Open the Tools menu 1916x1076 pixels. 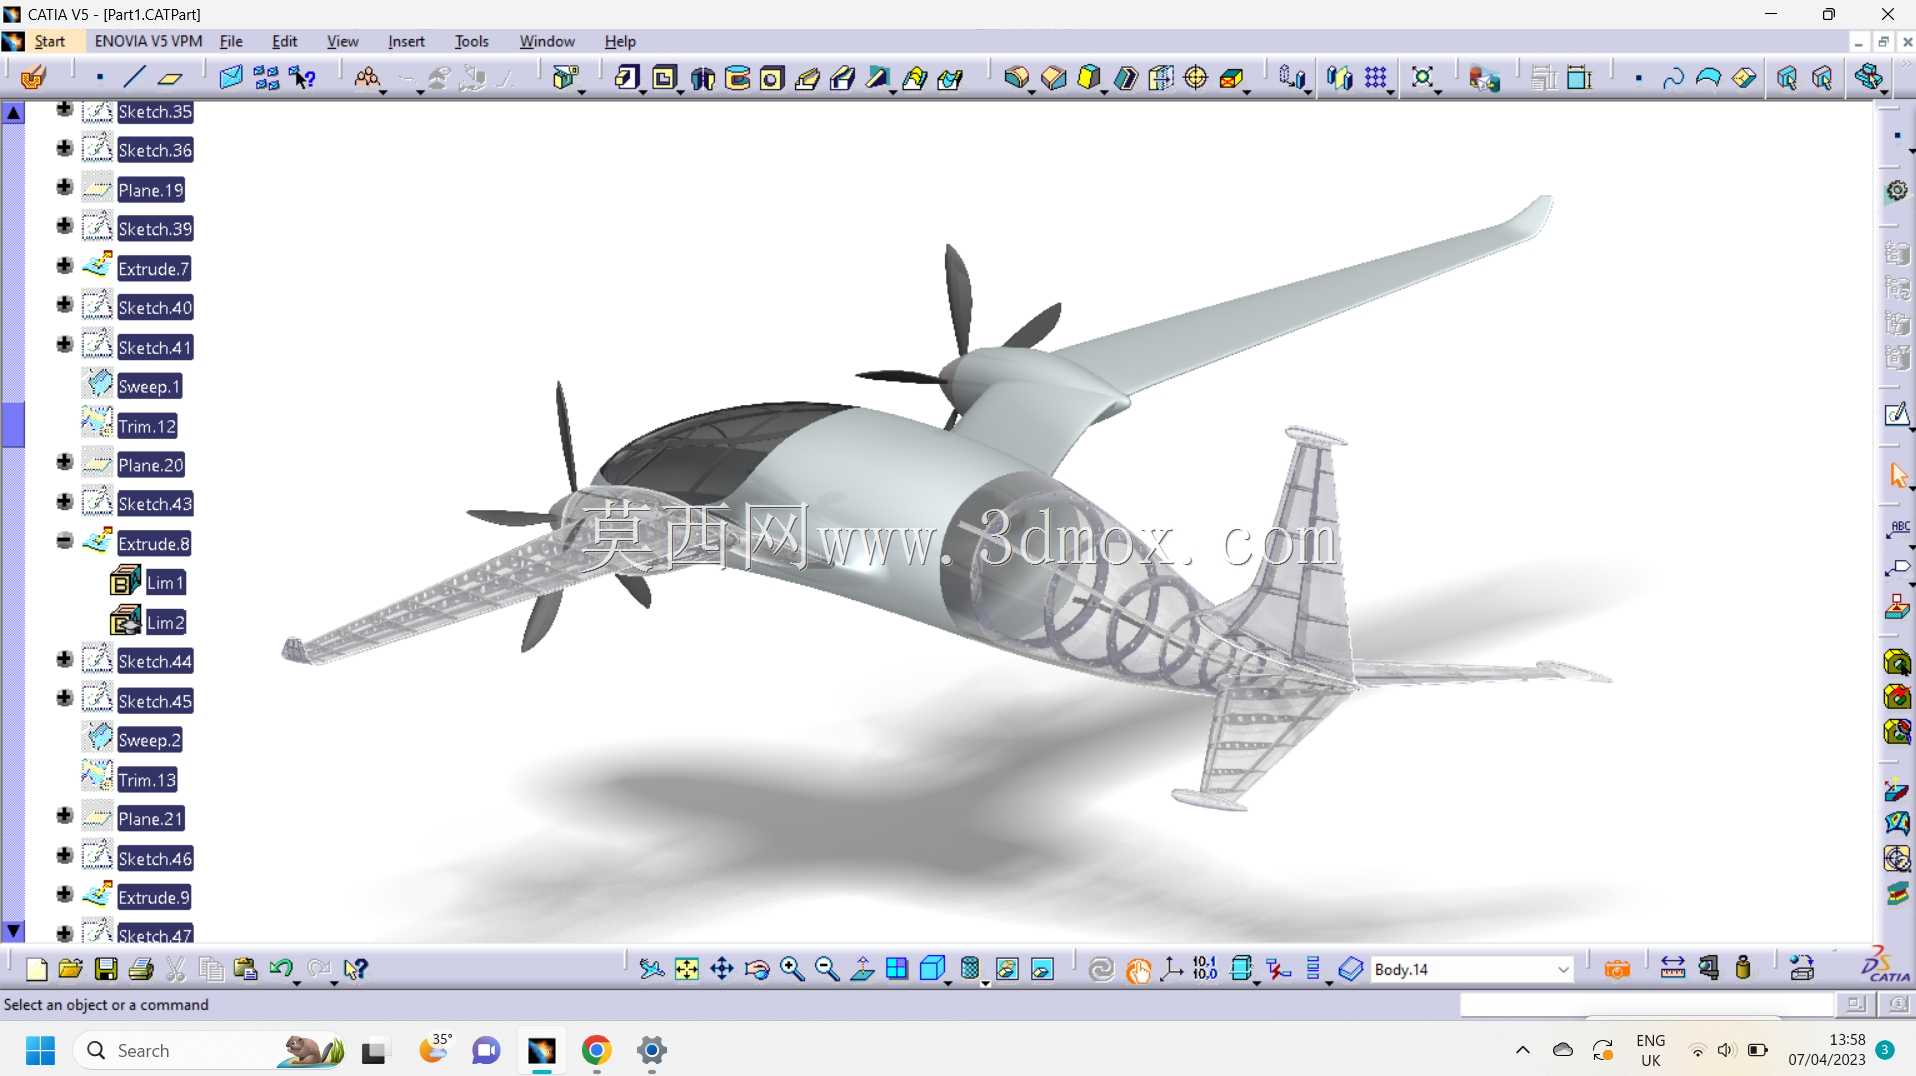pyautogui.click(x=471, y=41)
